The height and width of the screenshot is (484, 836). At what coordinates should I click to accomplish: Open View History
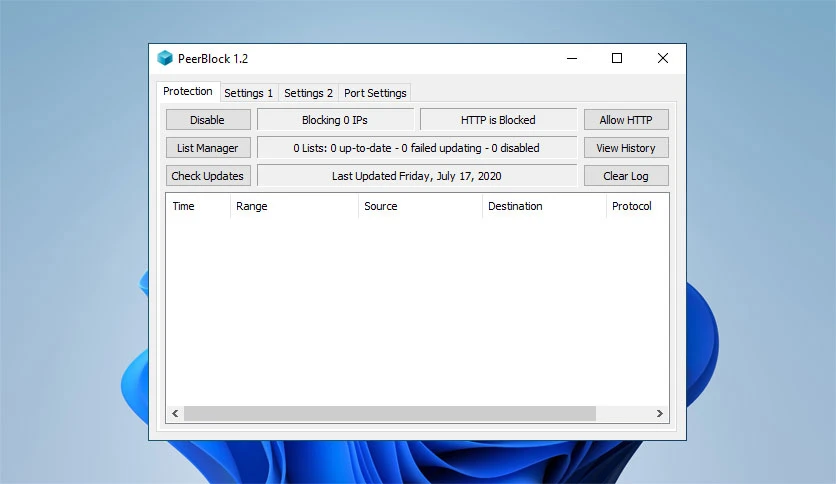[x=626, y=148]
